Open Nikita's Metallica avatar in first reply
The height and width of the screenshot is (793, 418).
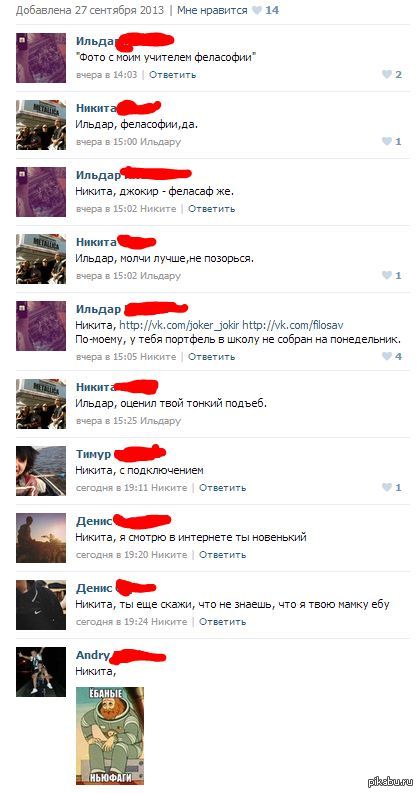(x=41, y=125)
